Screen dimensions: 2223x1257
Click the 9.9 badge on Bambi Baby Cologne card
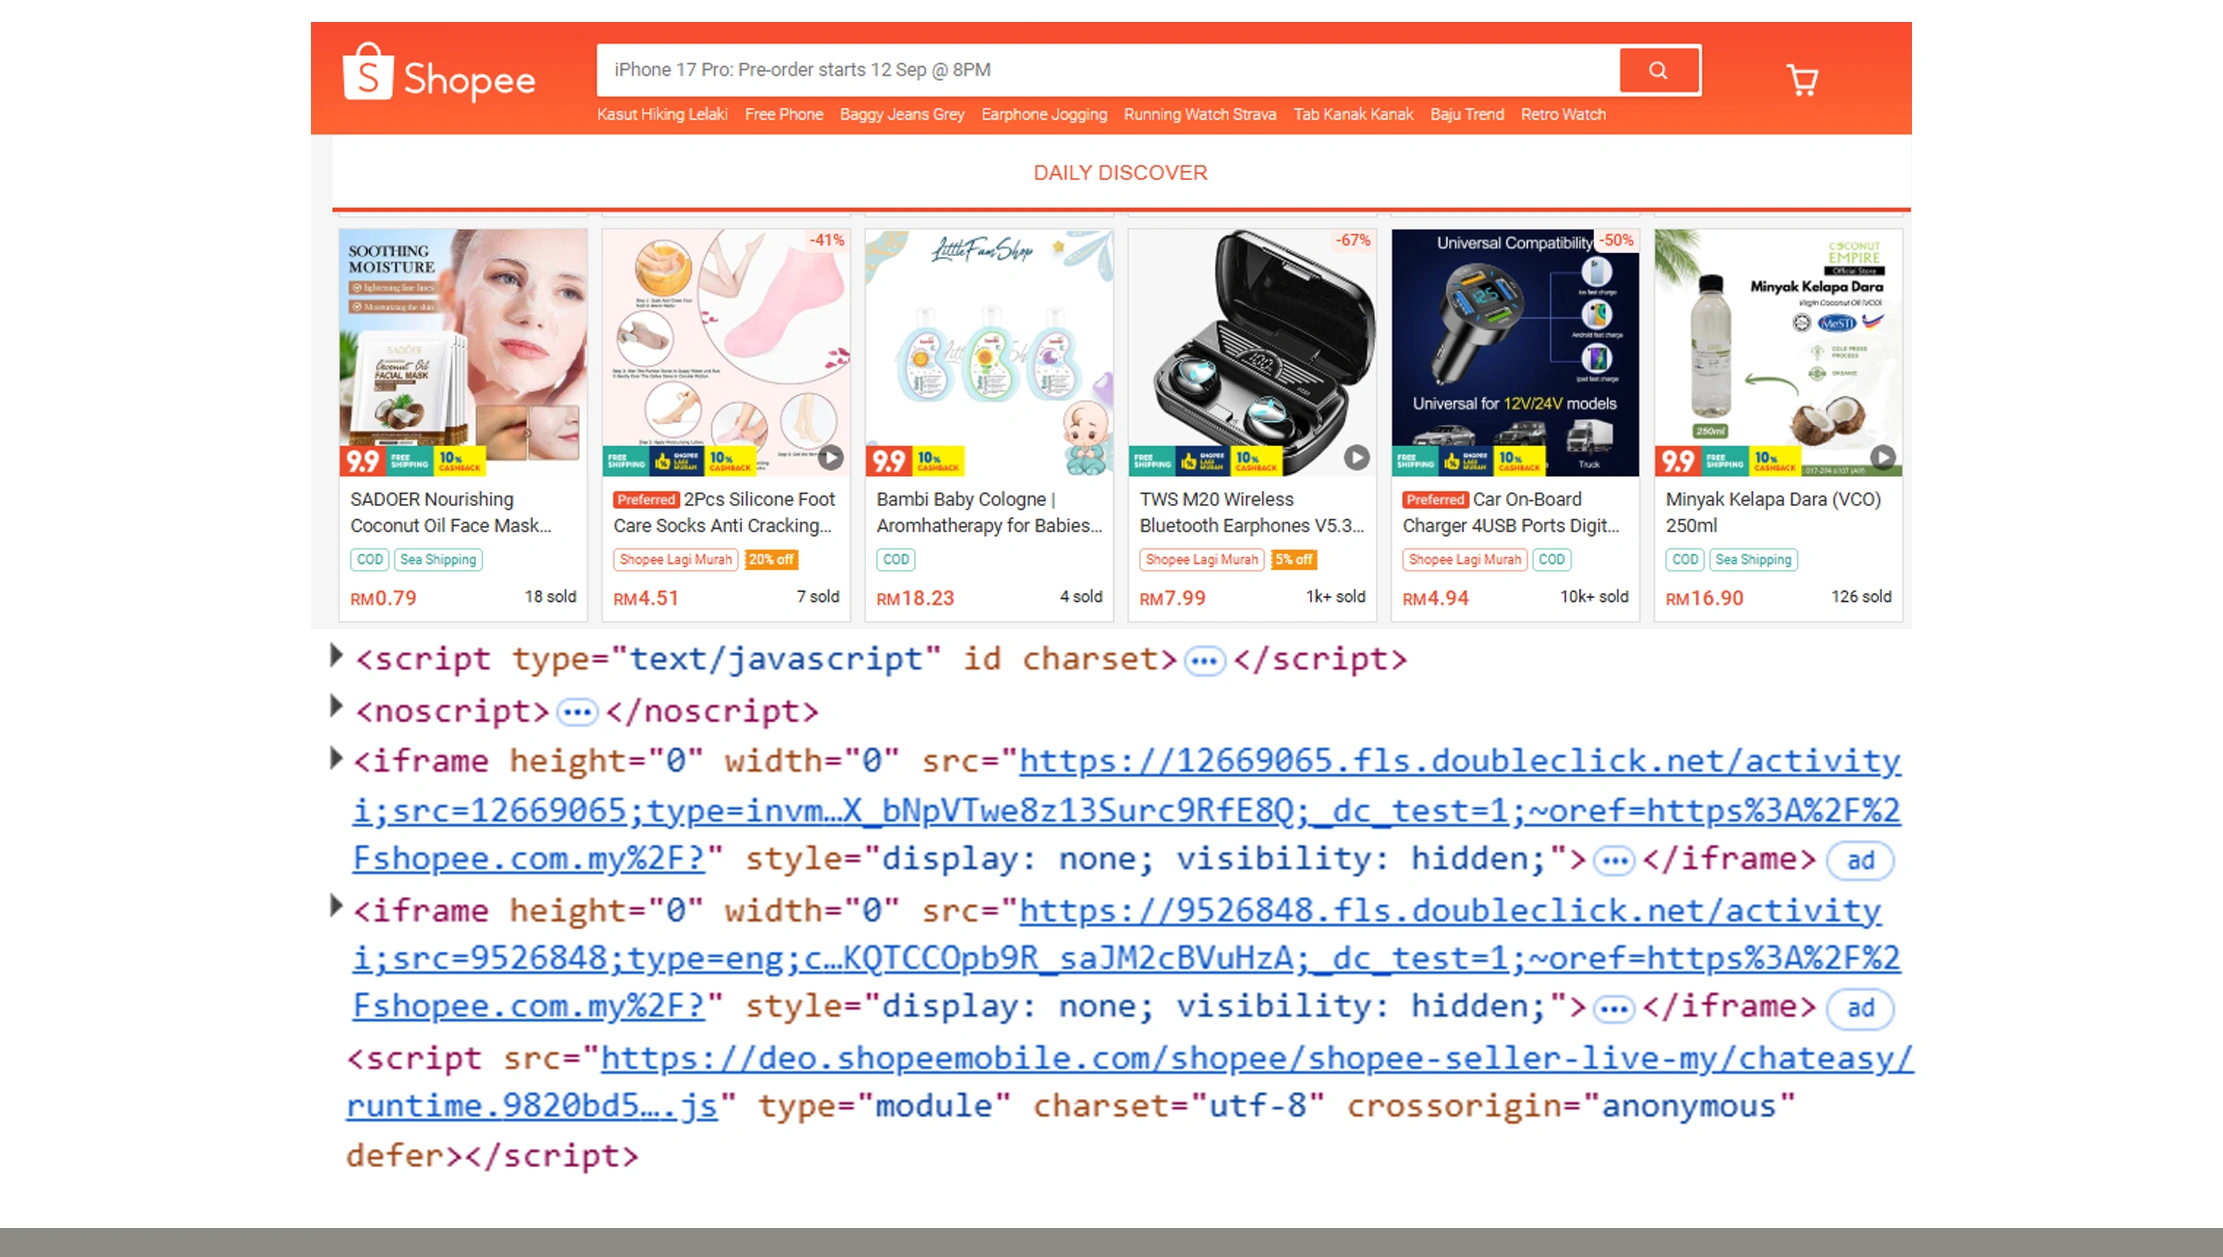coord(888,461)
